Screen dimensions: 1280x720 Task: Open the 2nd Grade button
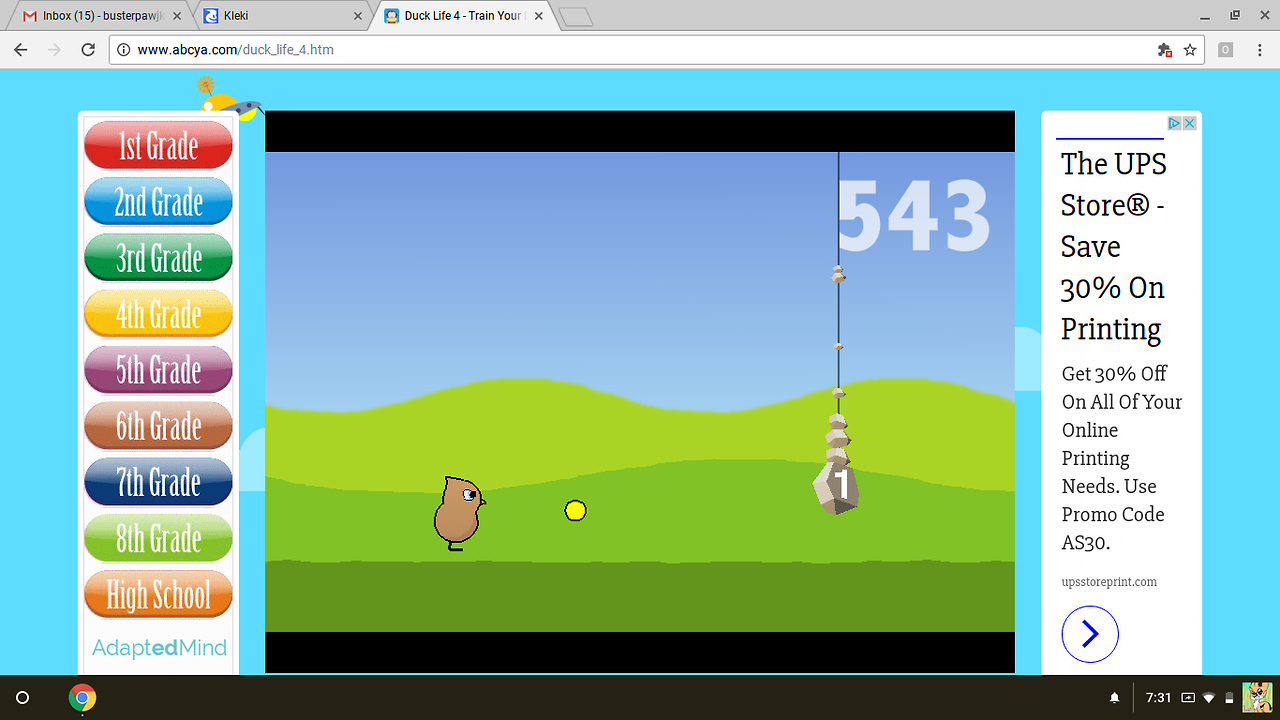point(158,202)
